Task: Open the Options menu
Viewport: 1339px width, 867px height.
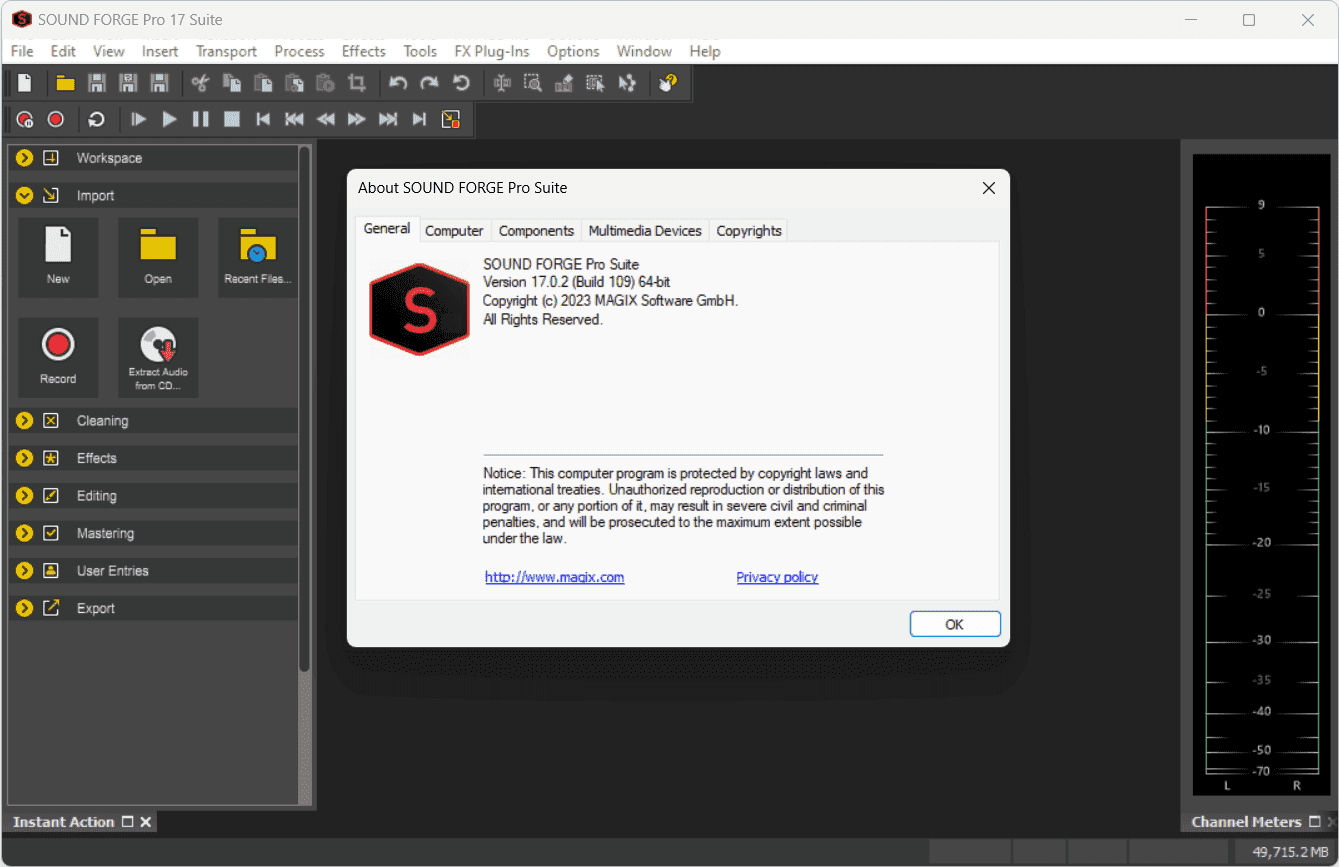Action: pyautogui.click(x=573, y=51)
